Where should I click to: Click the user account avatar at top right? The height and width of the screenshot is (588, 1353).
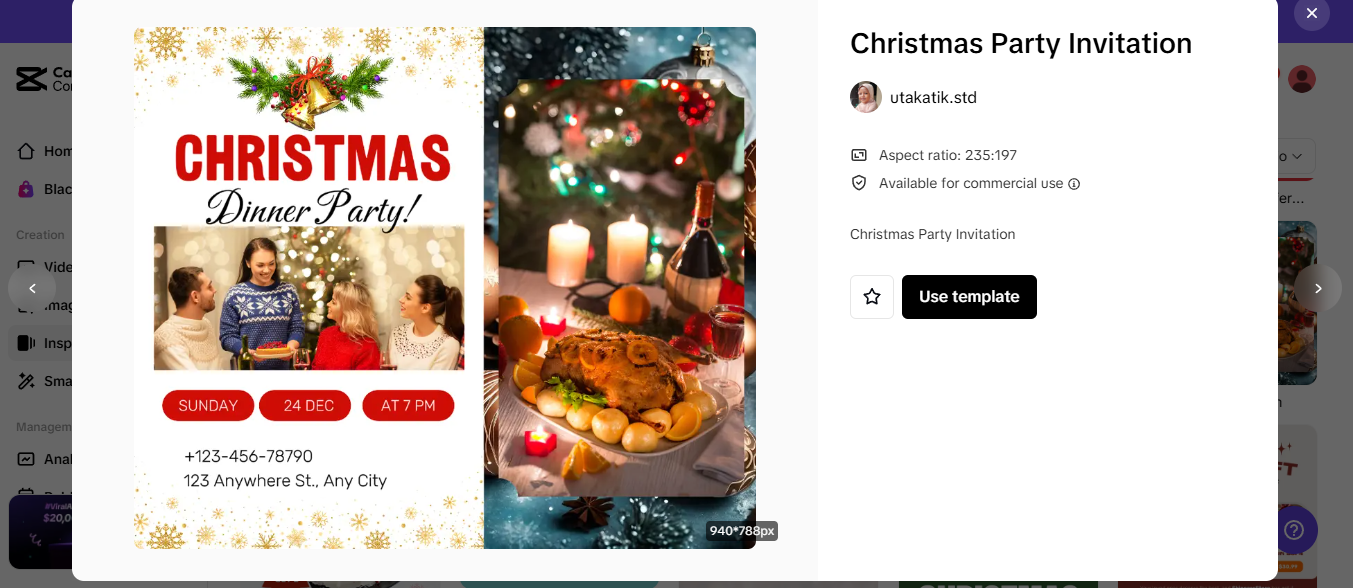pyautogui.click(x=1302, y=79)
